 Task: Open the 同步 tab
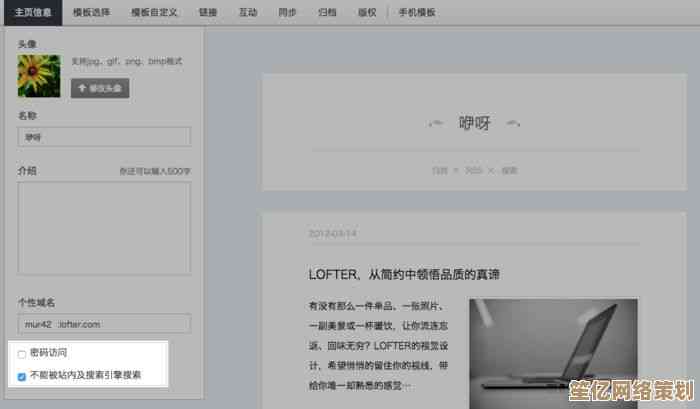click(289, 12)
